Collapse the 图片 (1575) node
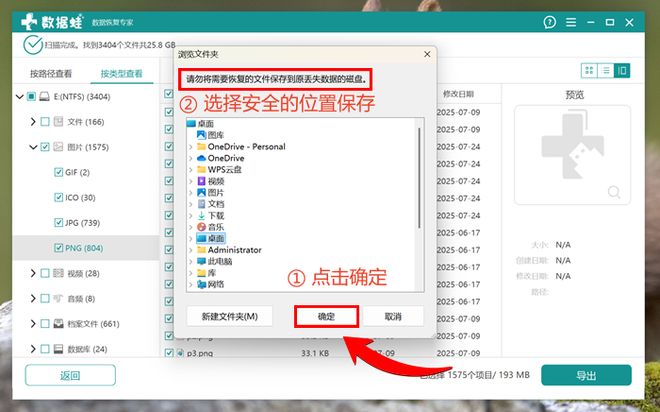The width and height of the screenshot is (660, 412). point(33,147)
